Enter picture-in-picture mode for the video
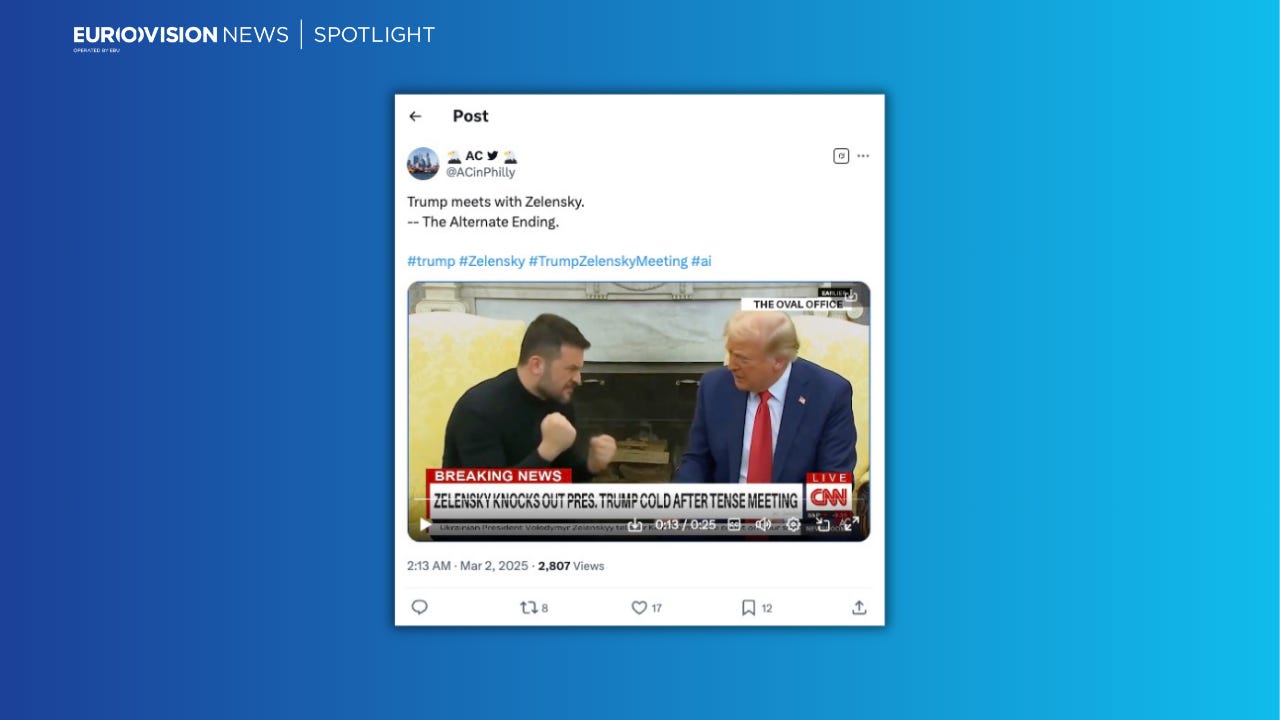Image resolution: width=1280 pixels, height=720 pixels. tap(823, 524)
